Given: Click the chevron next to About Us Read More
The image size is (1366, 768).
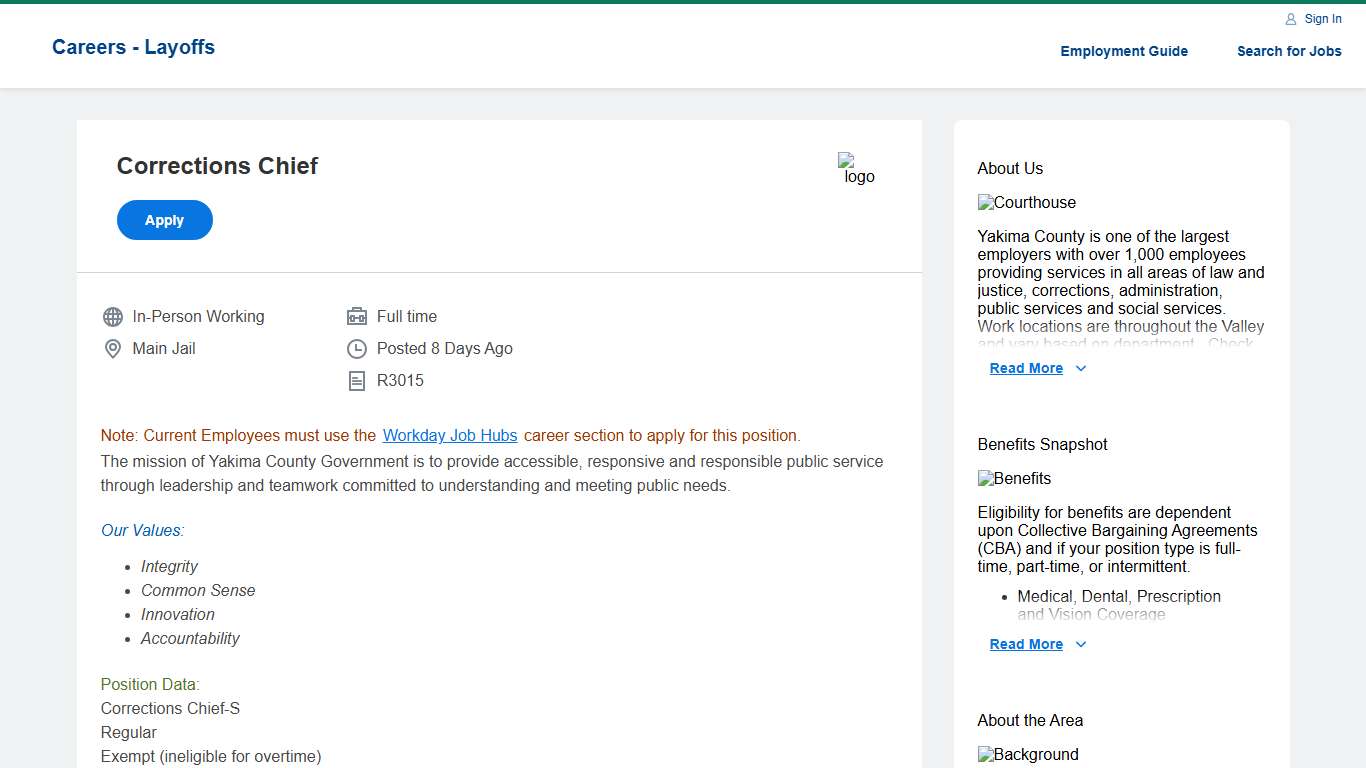Looking at the screenshot, I should (x=1081, y=369).
